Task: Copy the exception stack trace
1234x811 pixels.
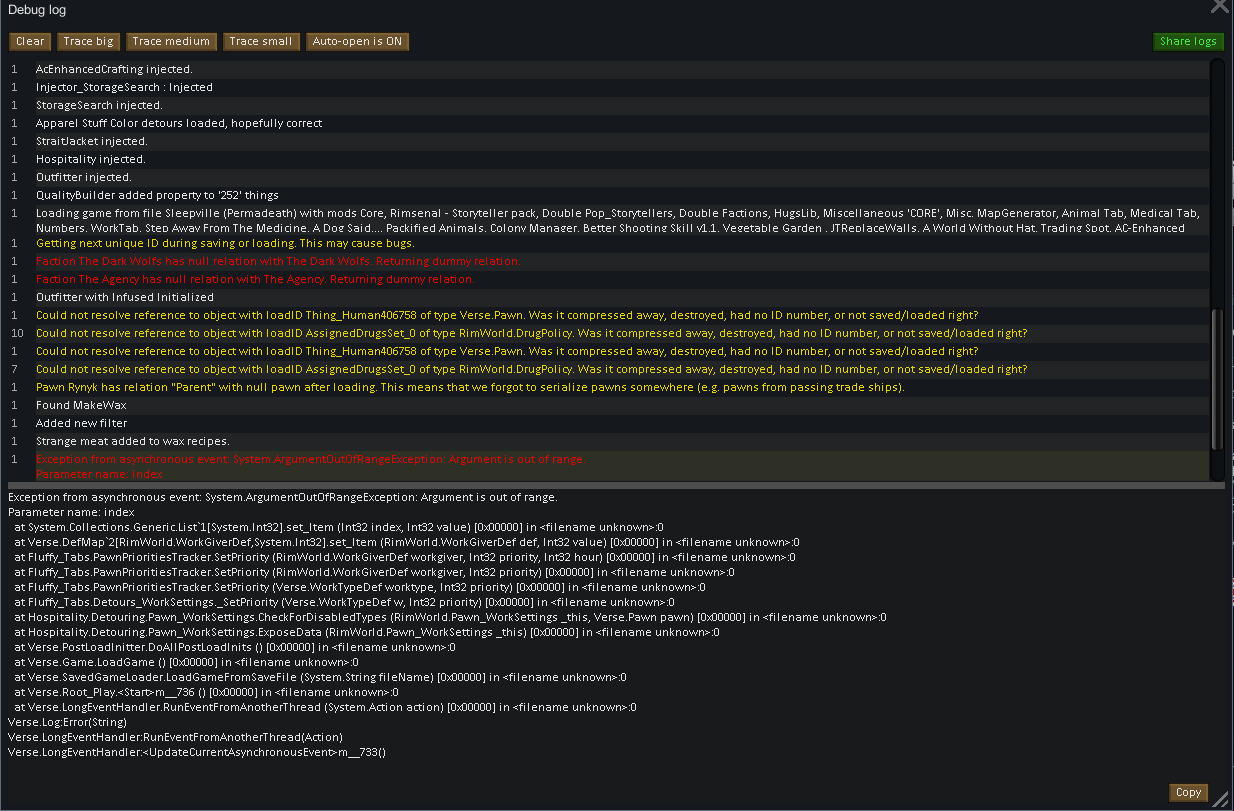Action: [1188, 792]
